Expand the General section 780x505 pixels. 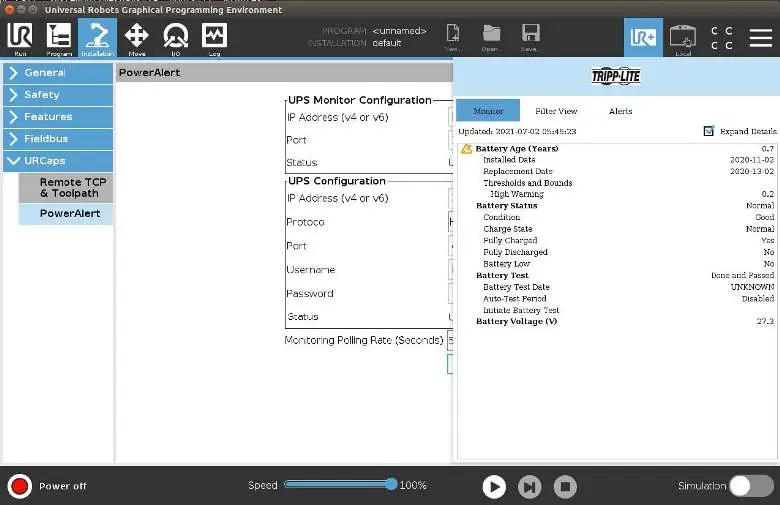pyautogui.click(x=58, y=73)
